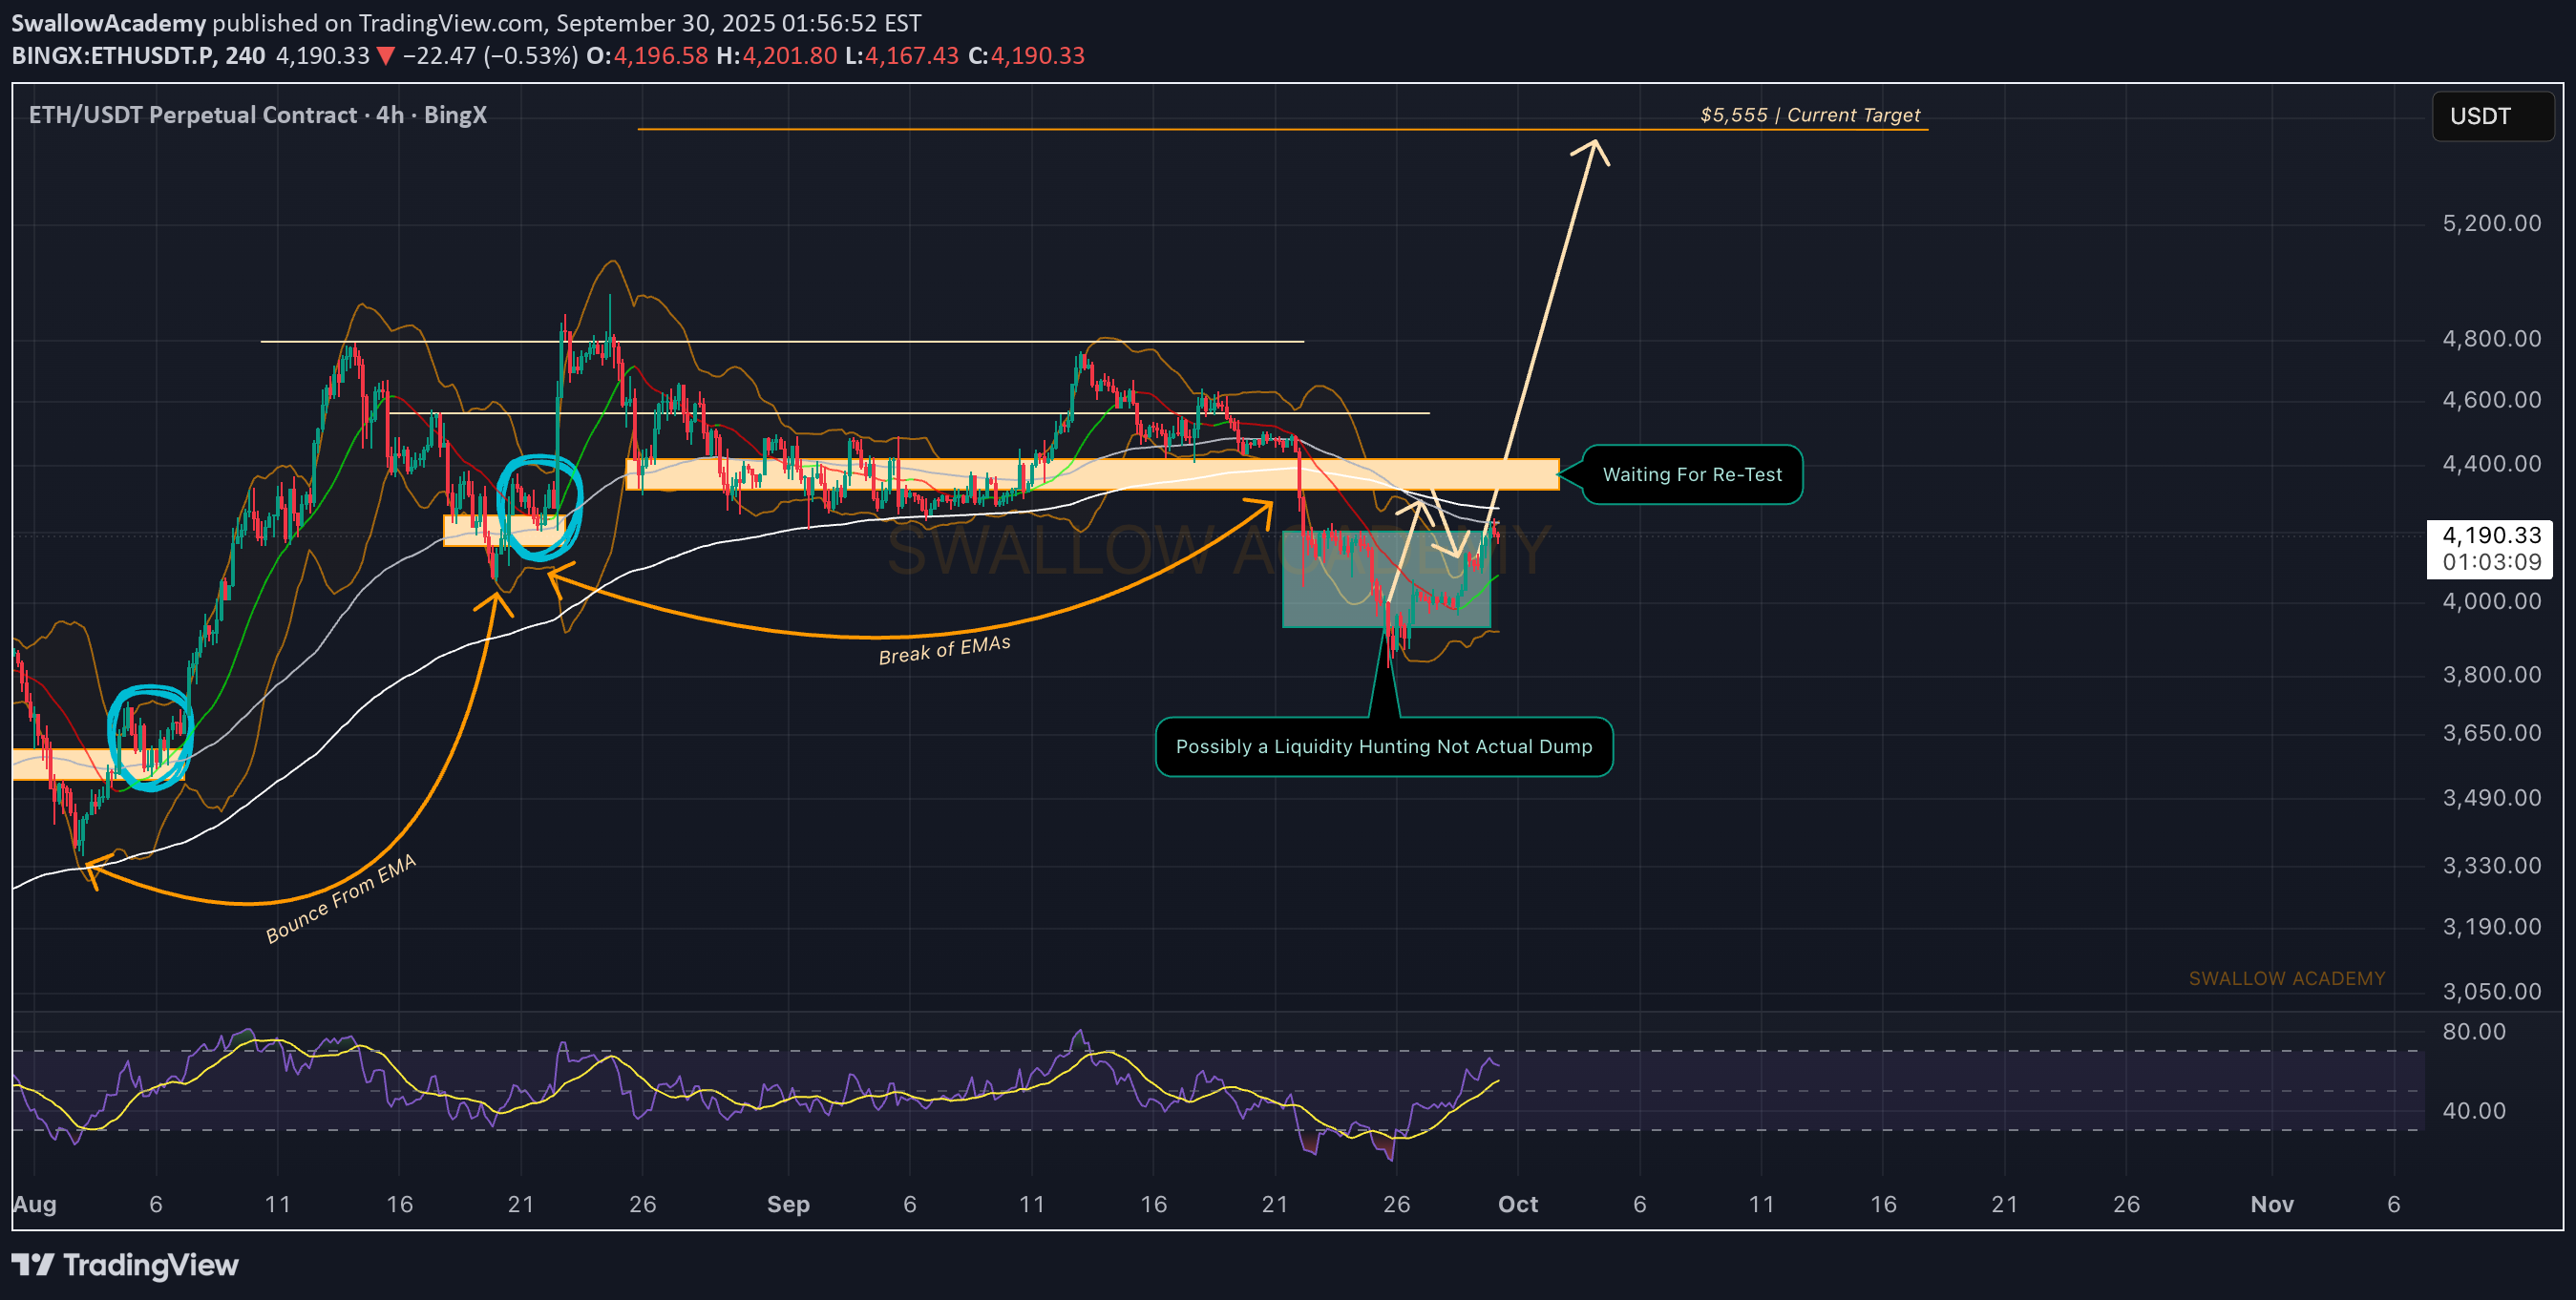The width and height of the screenshot is (2576, 1300).
Task: Click the Oct date axis label
Action: point(1517,1204)
